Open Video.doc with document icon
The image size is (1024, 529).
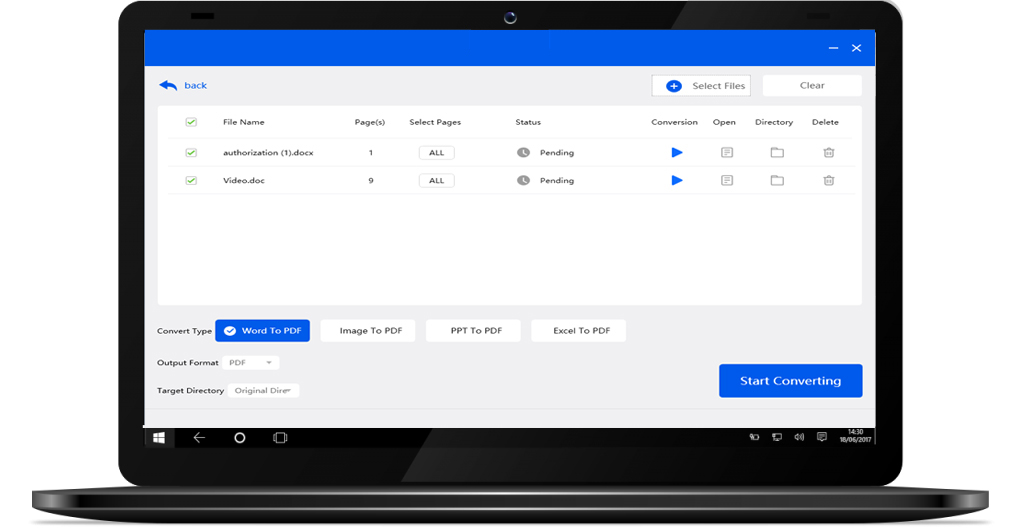727,180
